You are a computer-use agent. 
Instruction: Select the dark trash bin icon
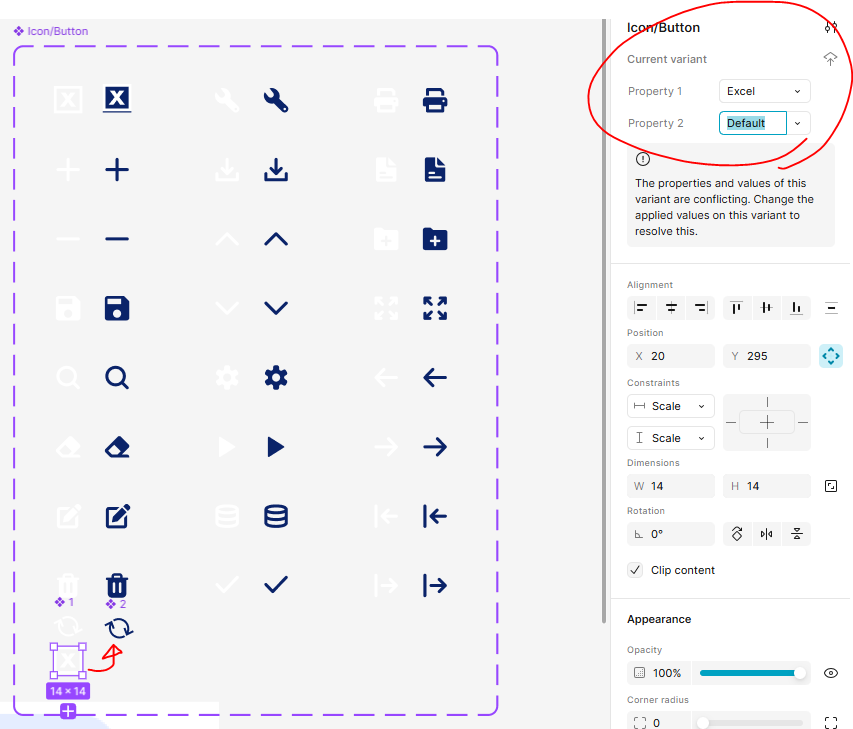click(x=117, y=585)
